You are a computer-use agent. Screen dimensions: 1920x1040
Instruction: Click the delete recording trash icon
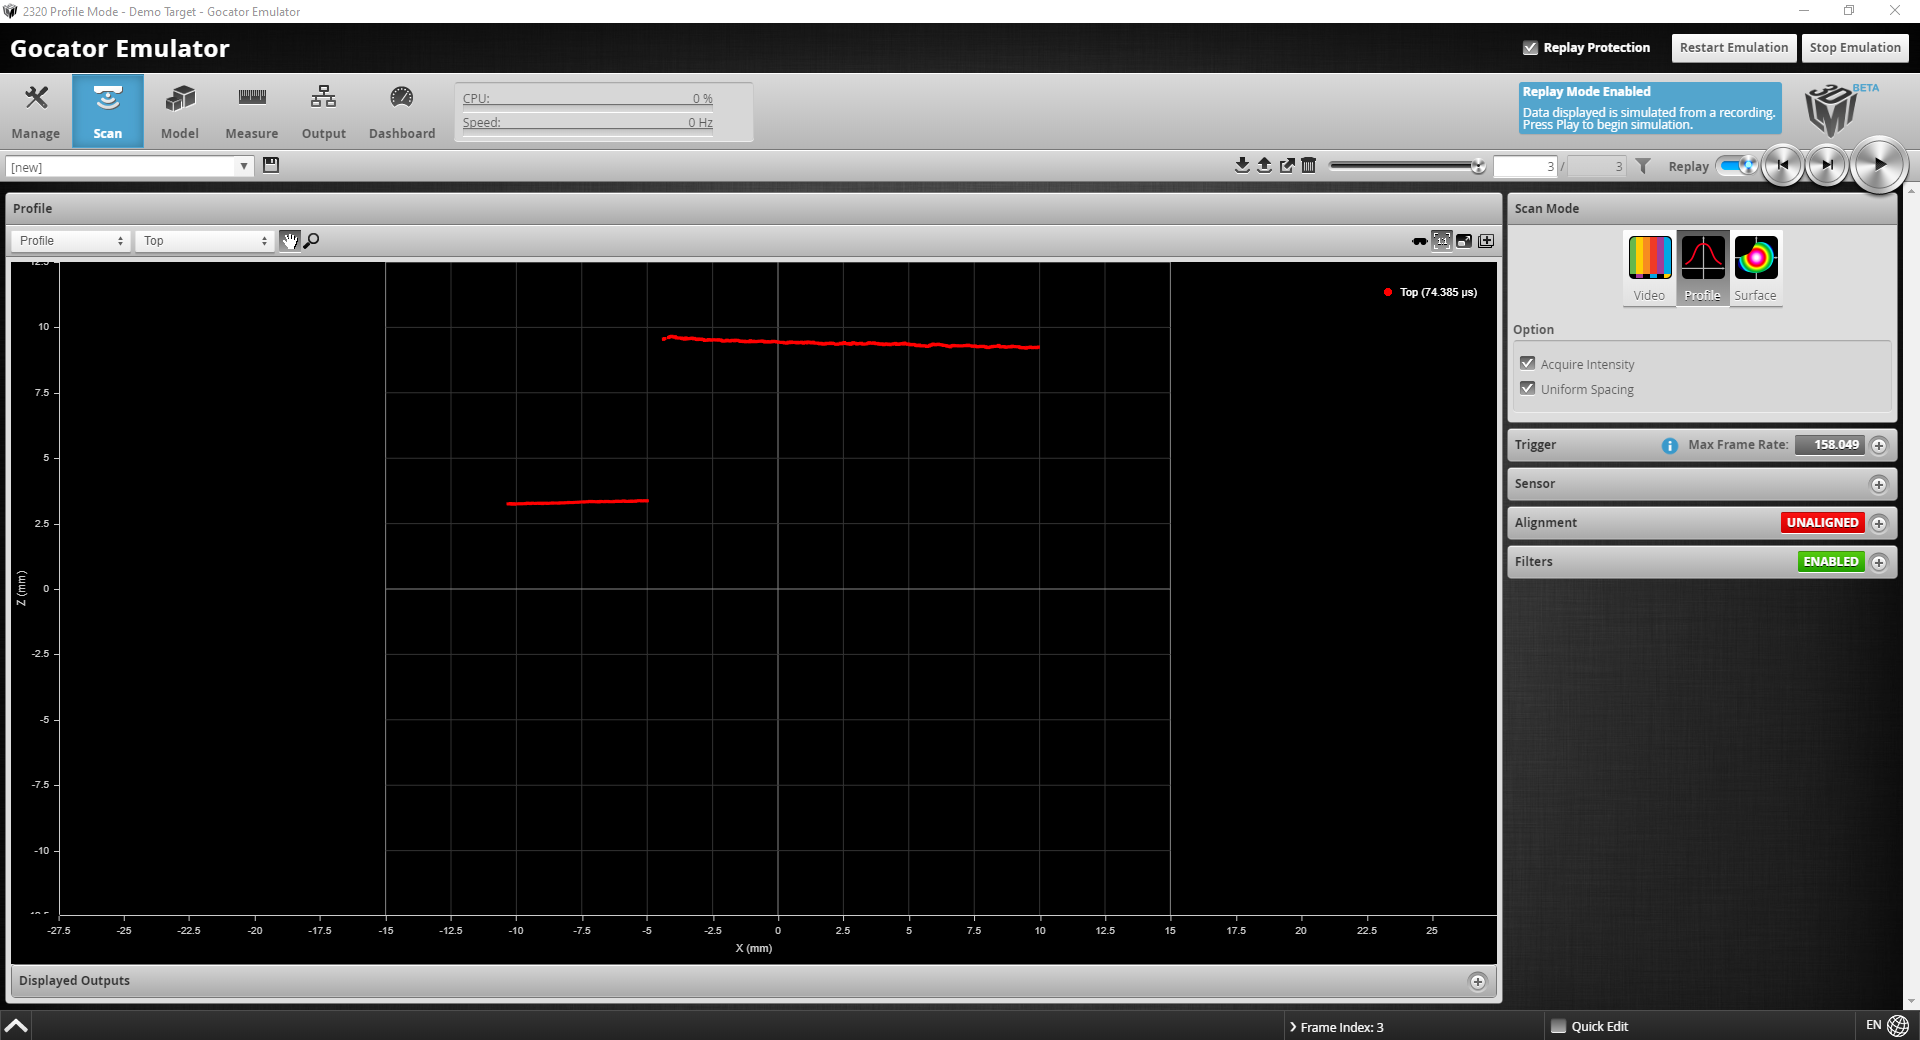pos(1308,165)
